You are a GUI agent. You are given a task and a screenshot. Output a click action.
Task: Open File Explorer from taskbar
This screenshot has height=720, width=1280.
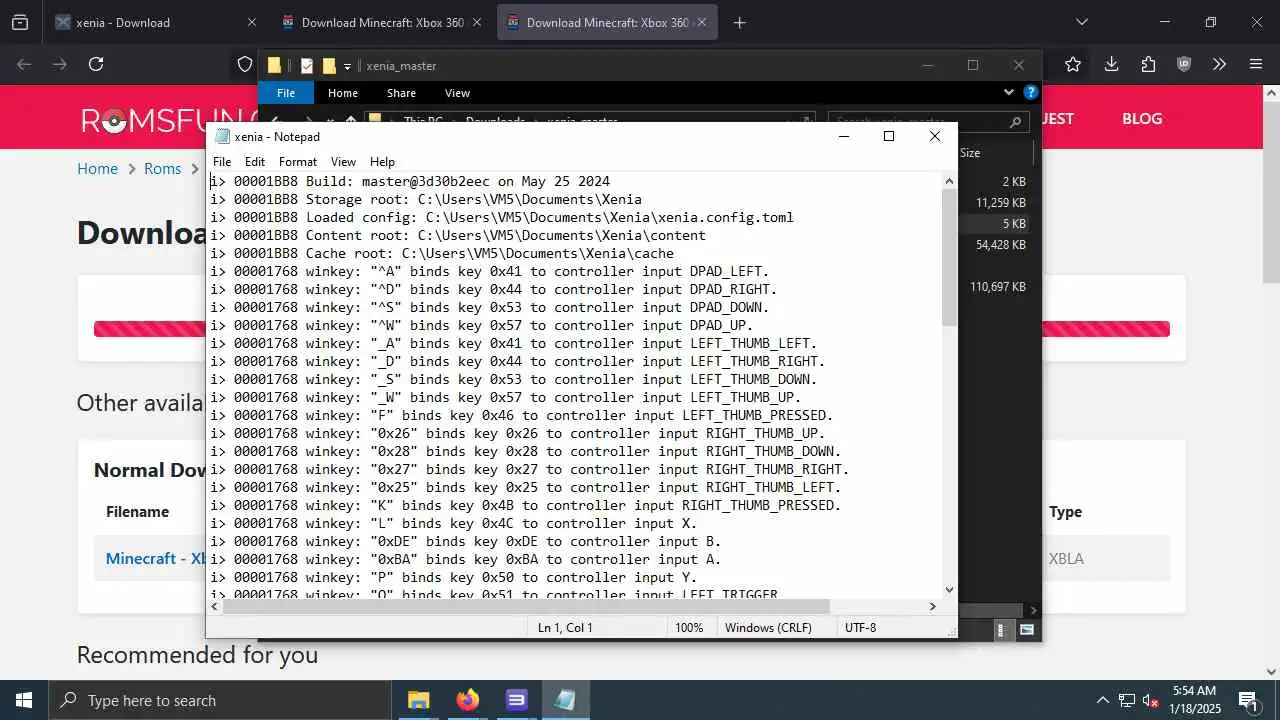tap(418, 700)
